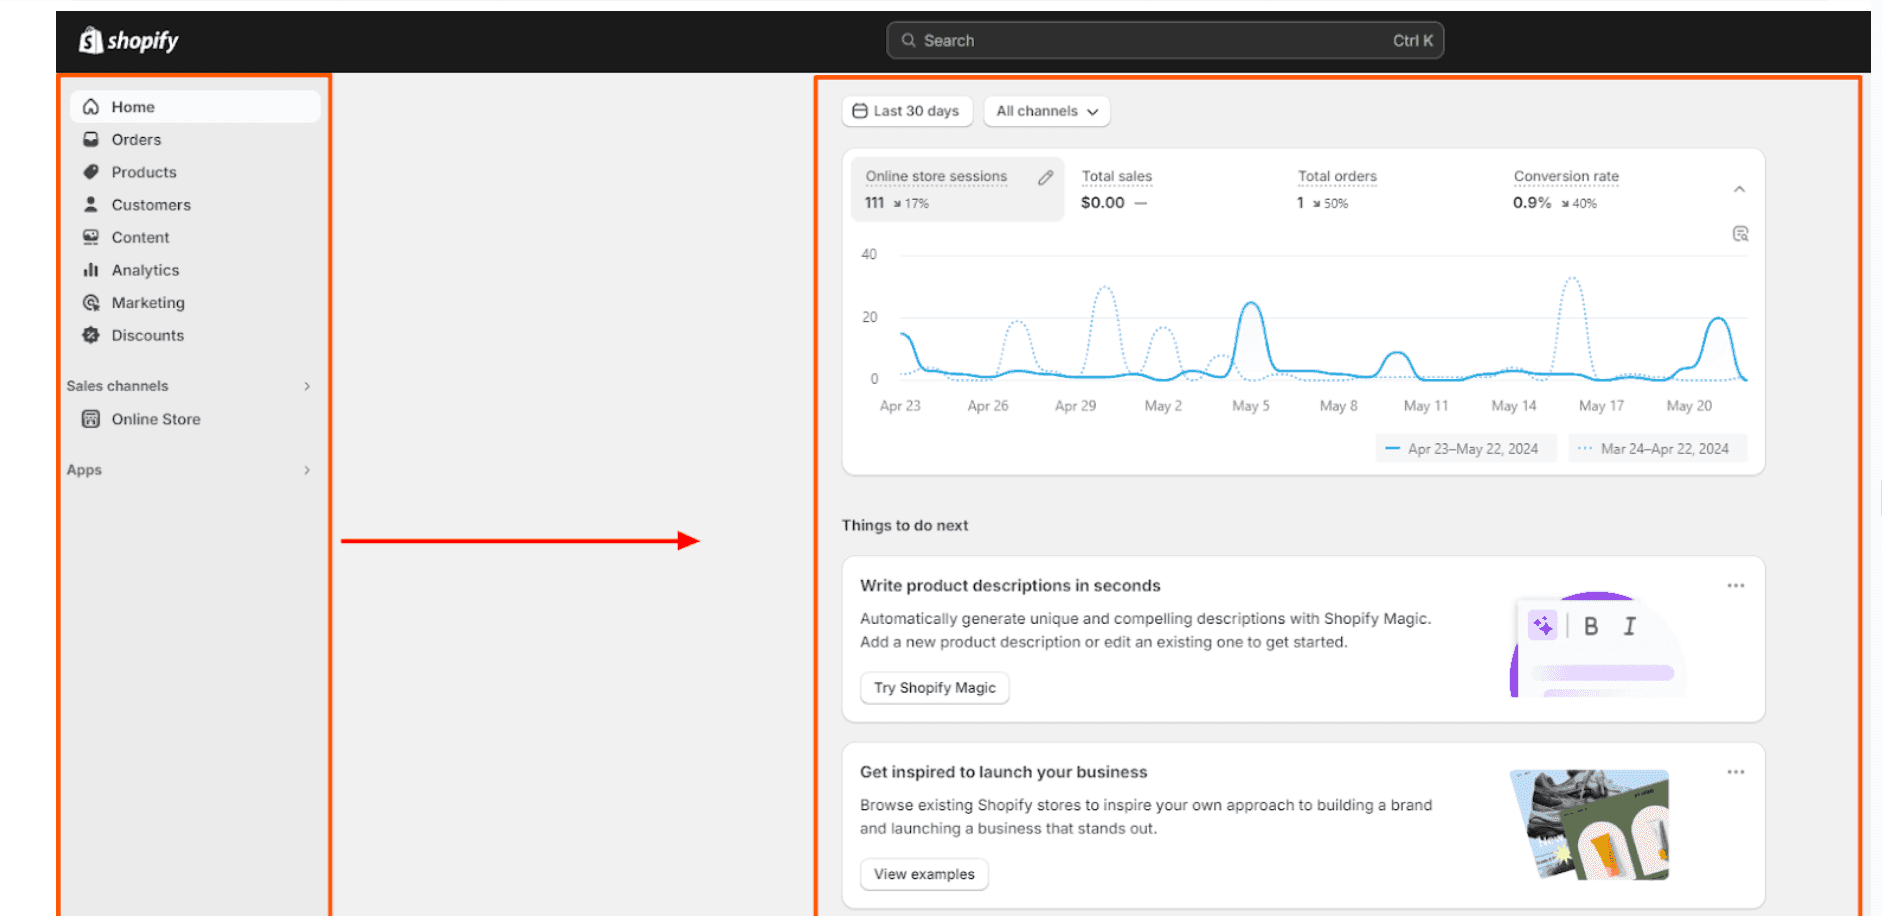Open the Home menu item
Screen dimensions: 1882x916
195,107
